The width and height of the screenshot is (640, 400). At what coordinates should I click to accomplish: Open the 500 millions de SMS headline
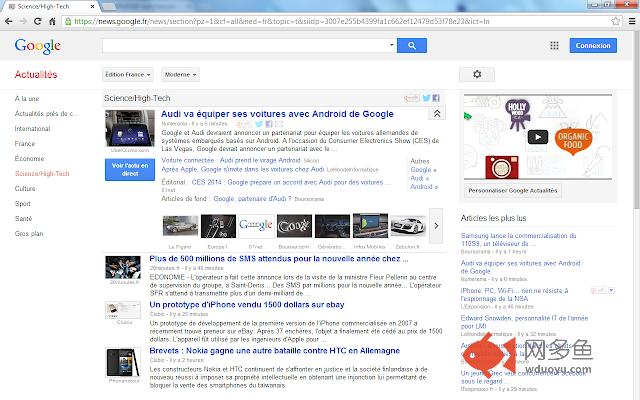pyautogui.click(x=278, y=259)
